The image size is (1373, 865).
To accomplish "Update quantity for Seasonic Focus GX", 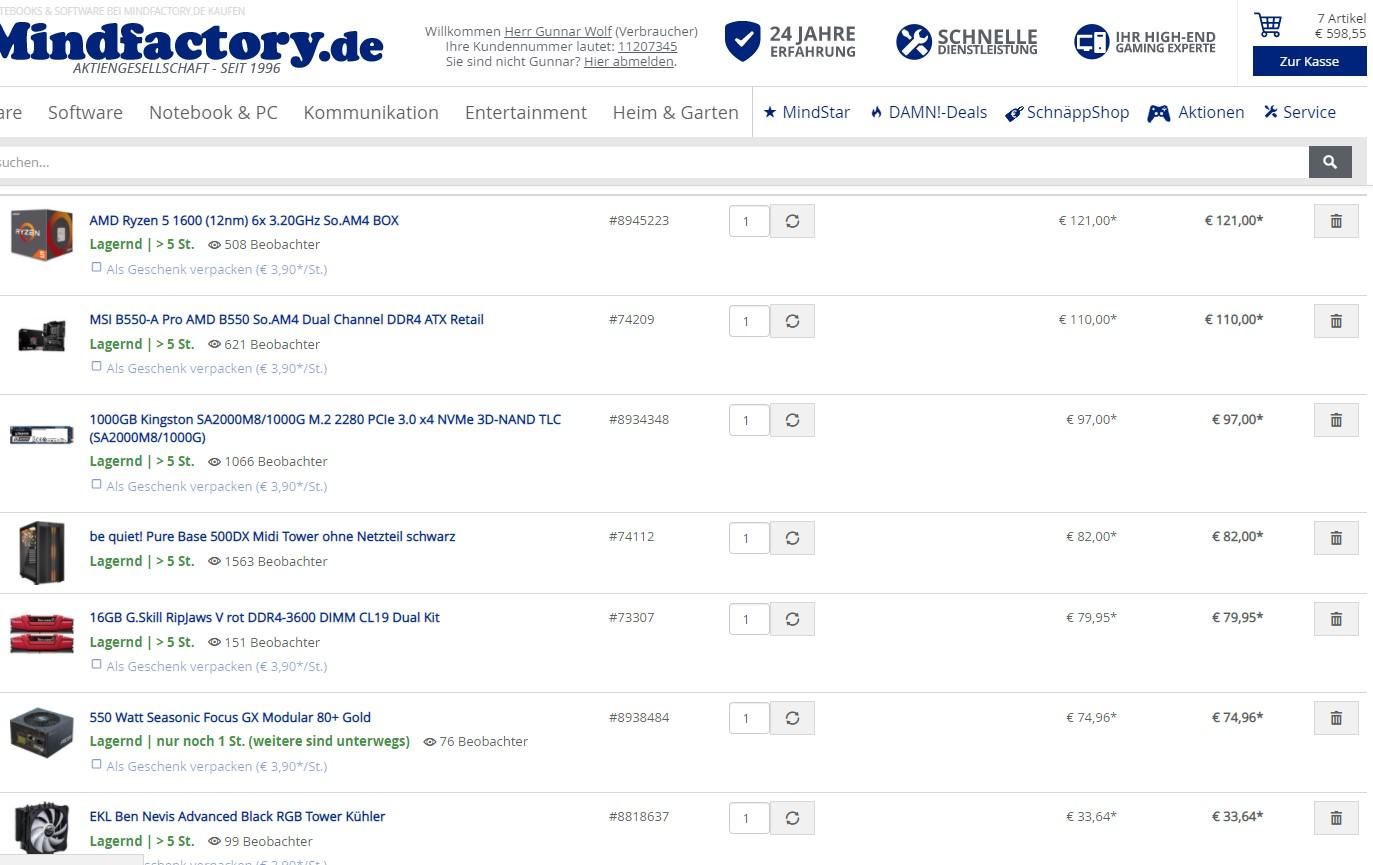I will tap(792, 718).
